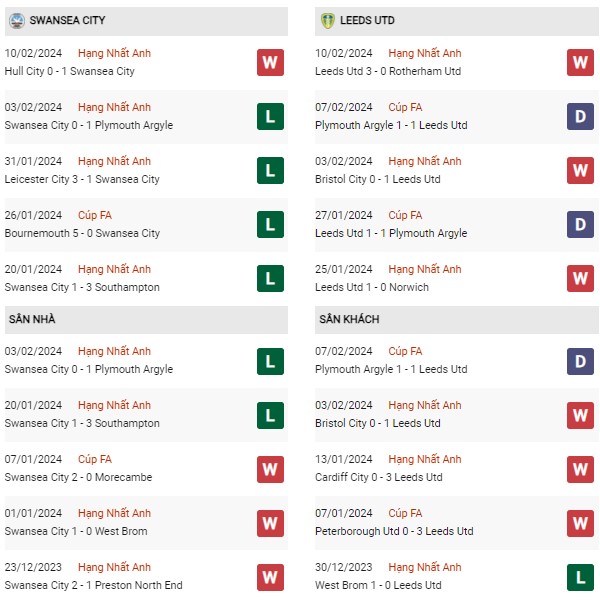Open Hạng Nhất Anh link for Hull City match
The height and width of the screenshot is (600, 600).
coord(114,53)
